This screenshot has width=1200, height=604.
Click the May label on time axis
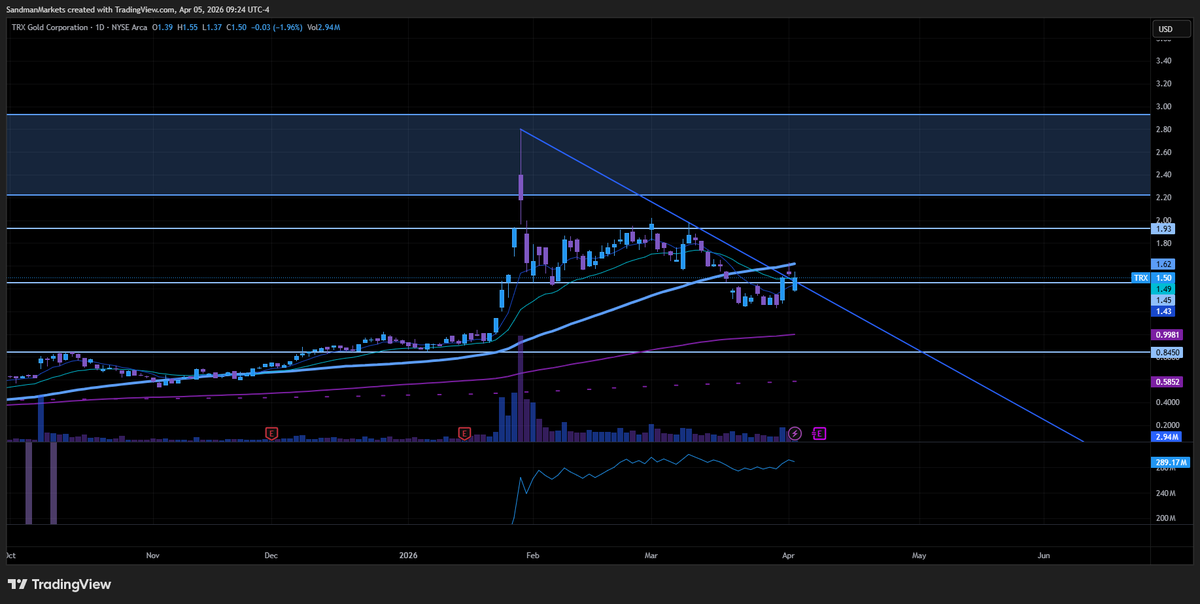click(x=919, y=554)
